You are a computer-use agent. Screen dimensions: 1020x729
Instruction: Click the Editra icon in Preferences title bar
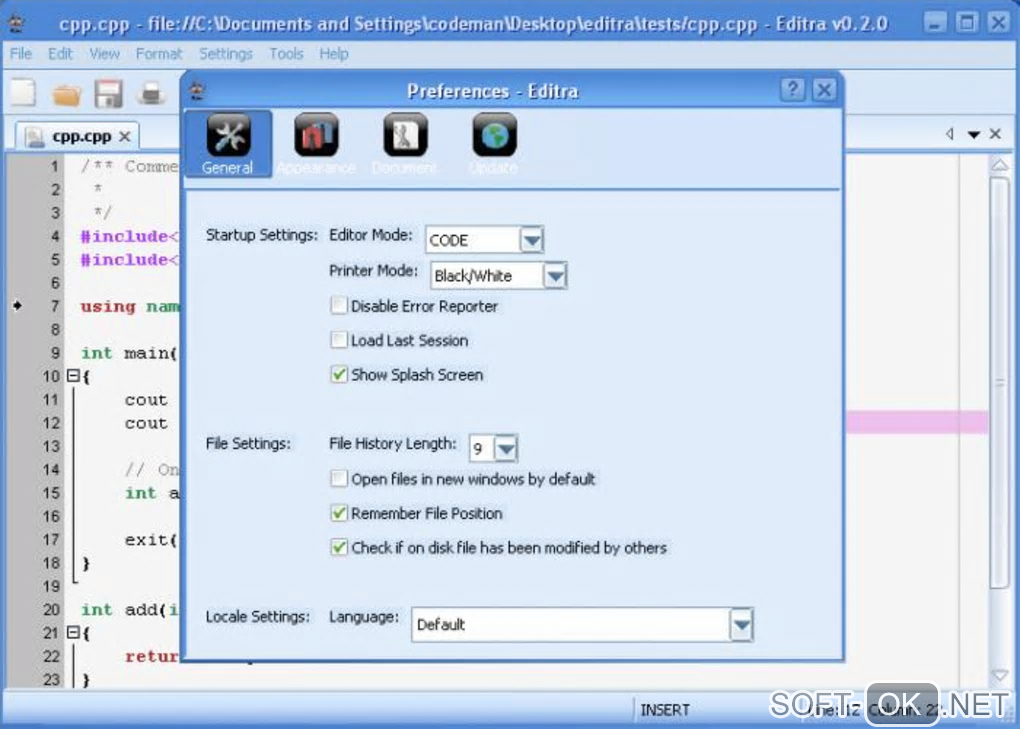click(198, 90)
